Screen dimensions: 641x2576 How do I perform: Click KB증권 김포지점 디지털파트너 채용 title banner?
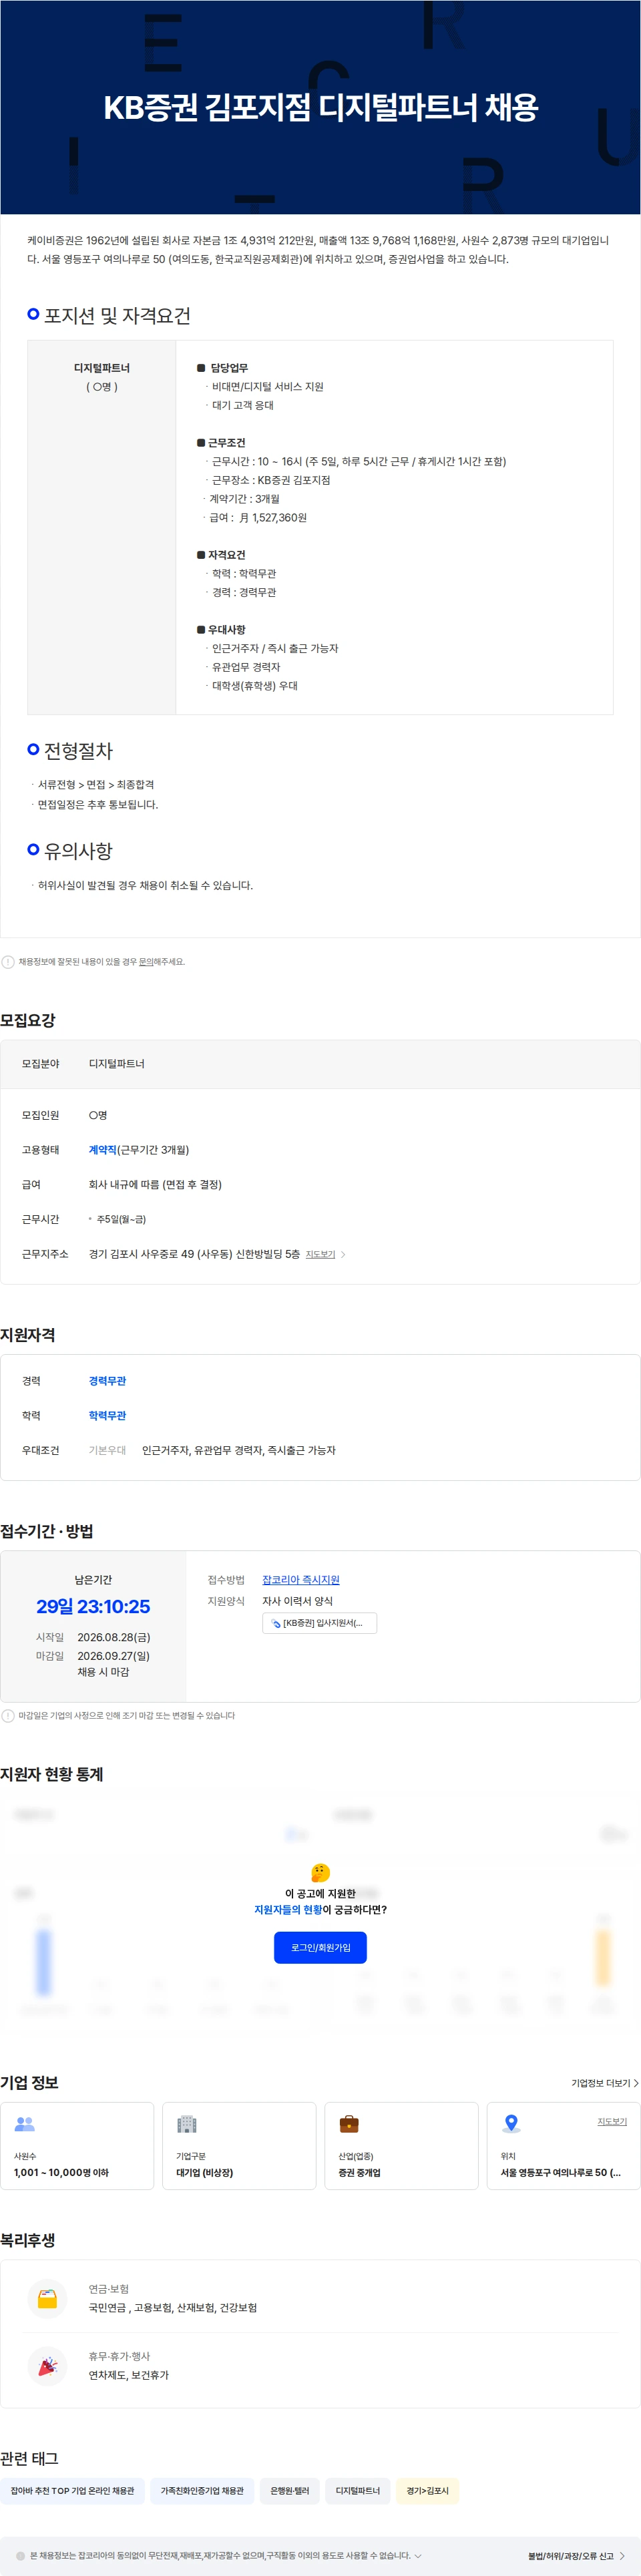click(x=320, y=107)
